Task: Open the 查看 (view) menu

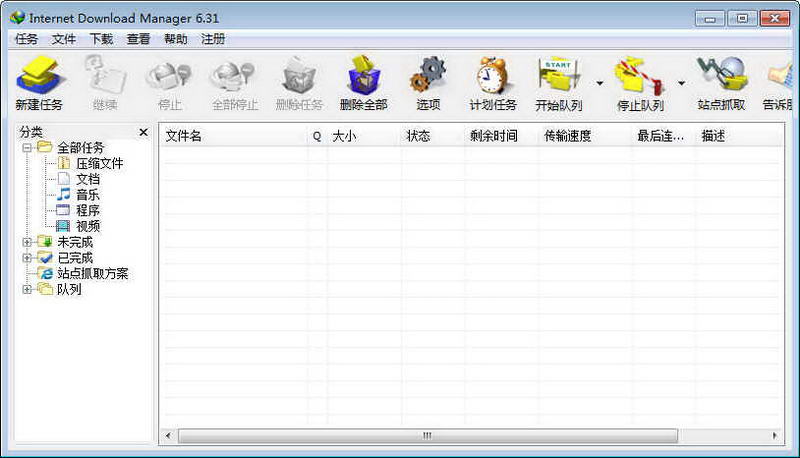Action: coord(138,39)
